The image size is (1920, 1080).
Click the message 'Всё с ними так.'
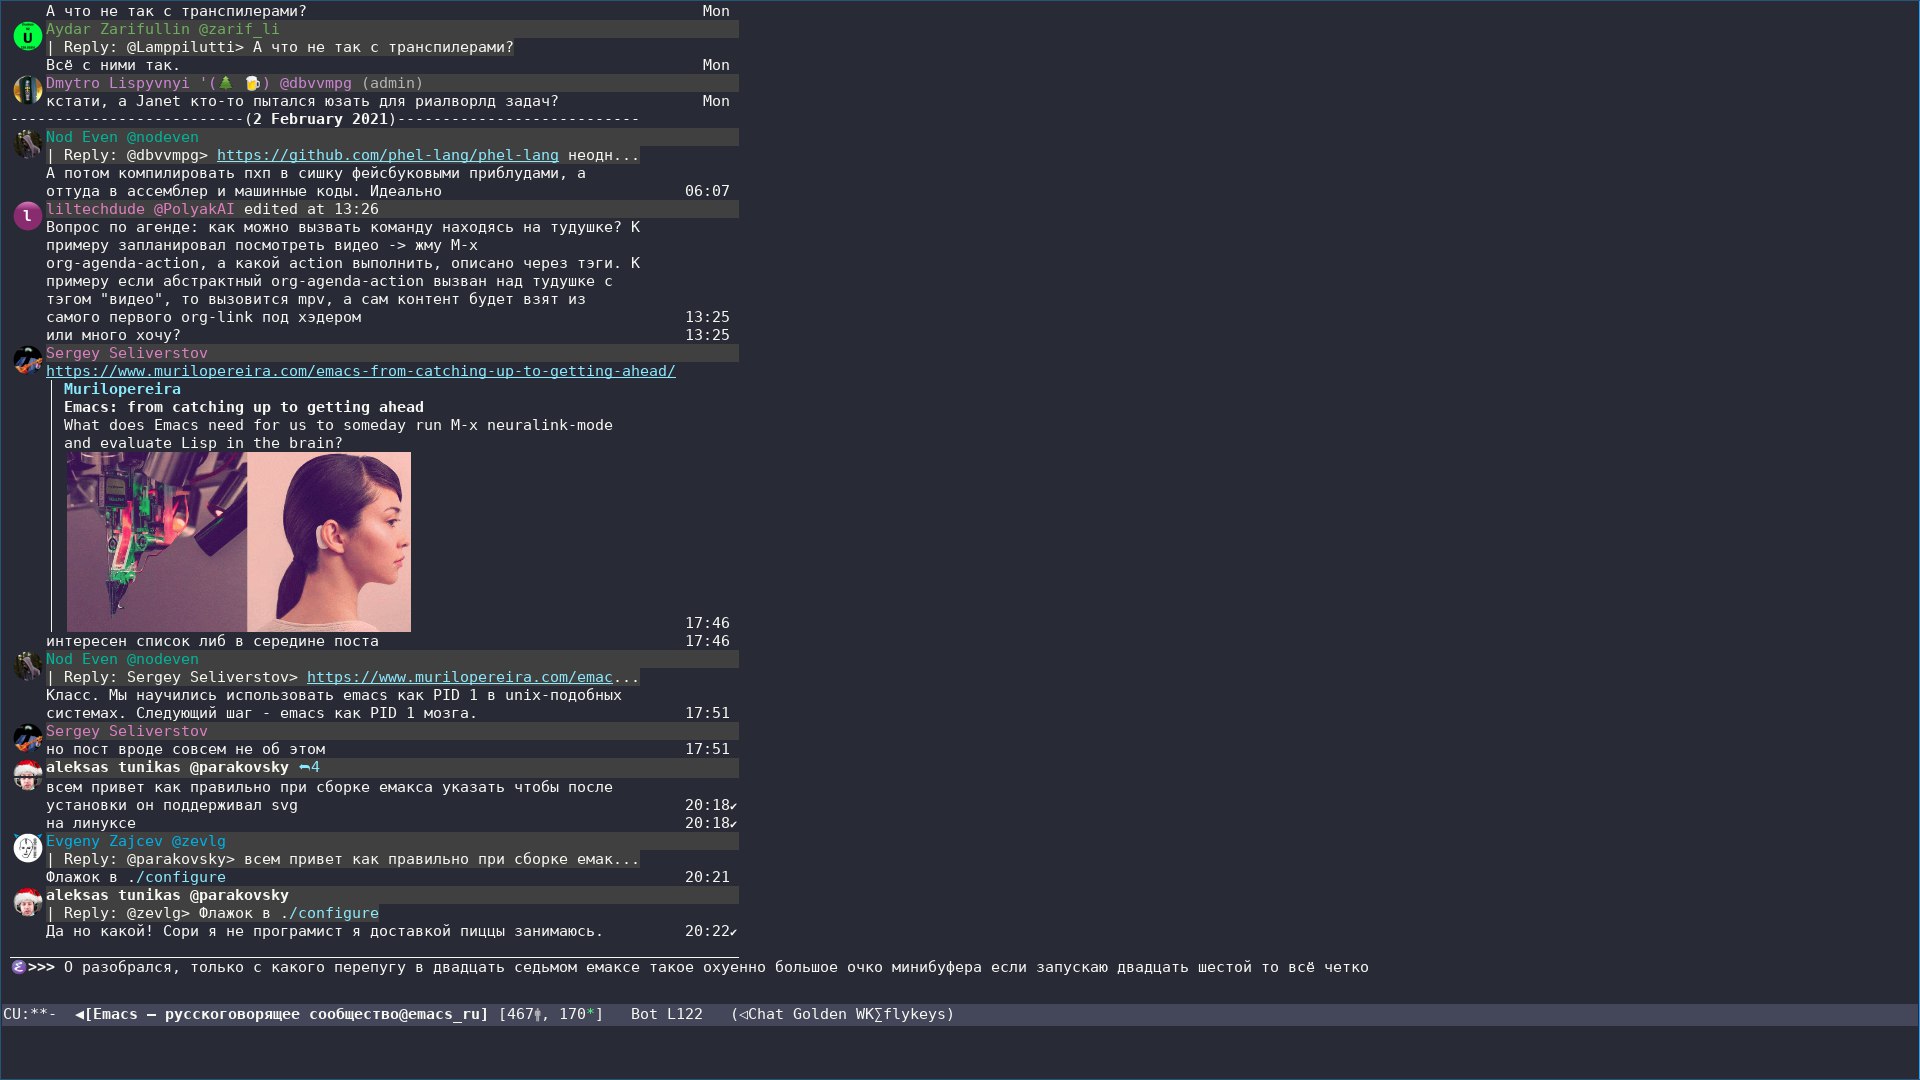[x=113, y=65]
